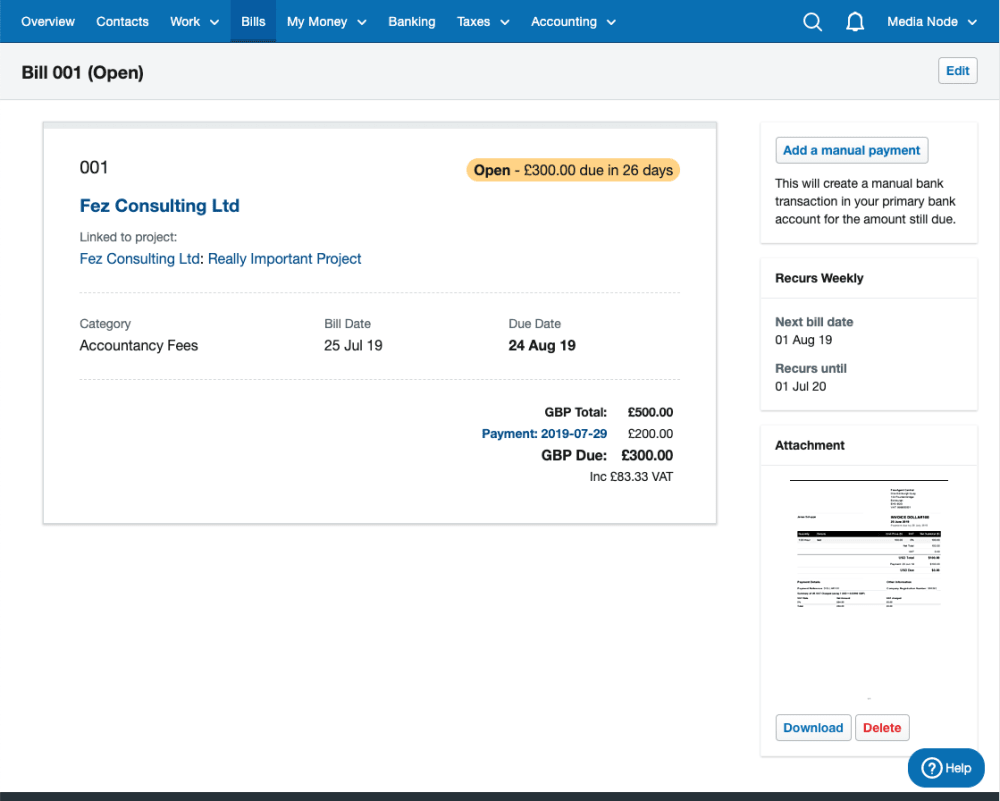Open the Accounting dropdown menu
Viewport: 1000px width, 801px height.
[x=573, y=22]
